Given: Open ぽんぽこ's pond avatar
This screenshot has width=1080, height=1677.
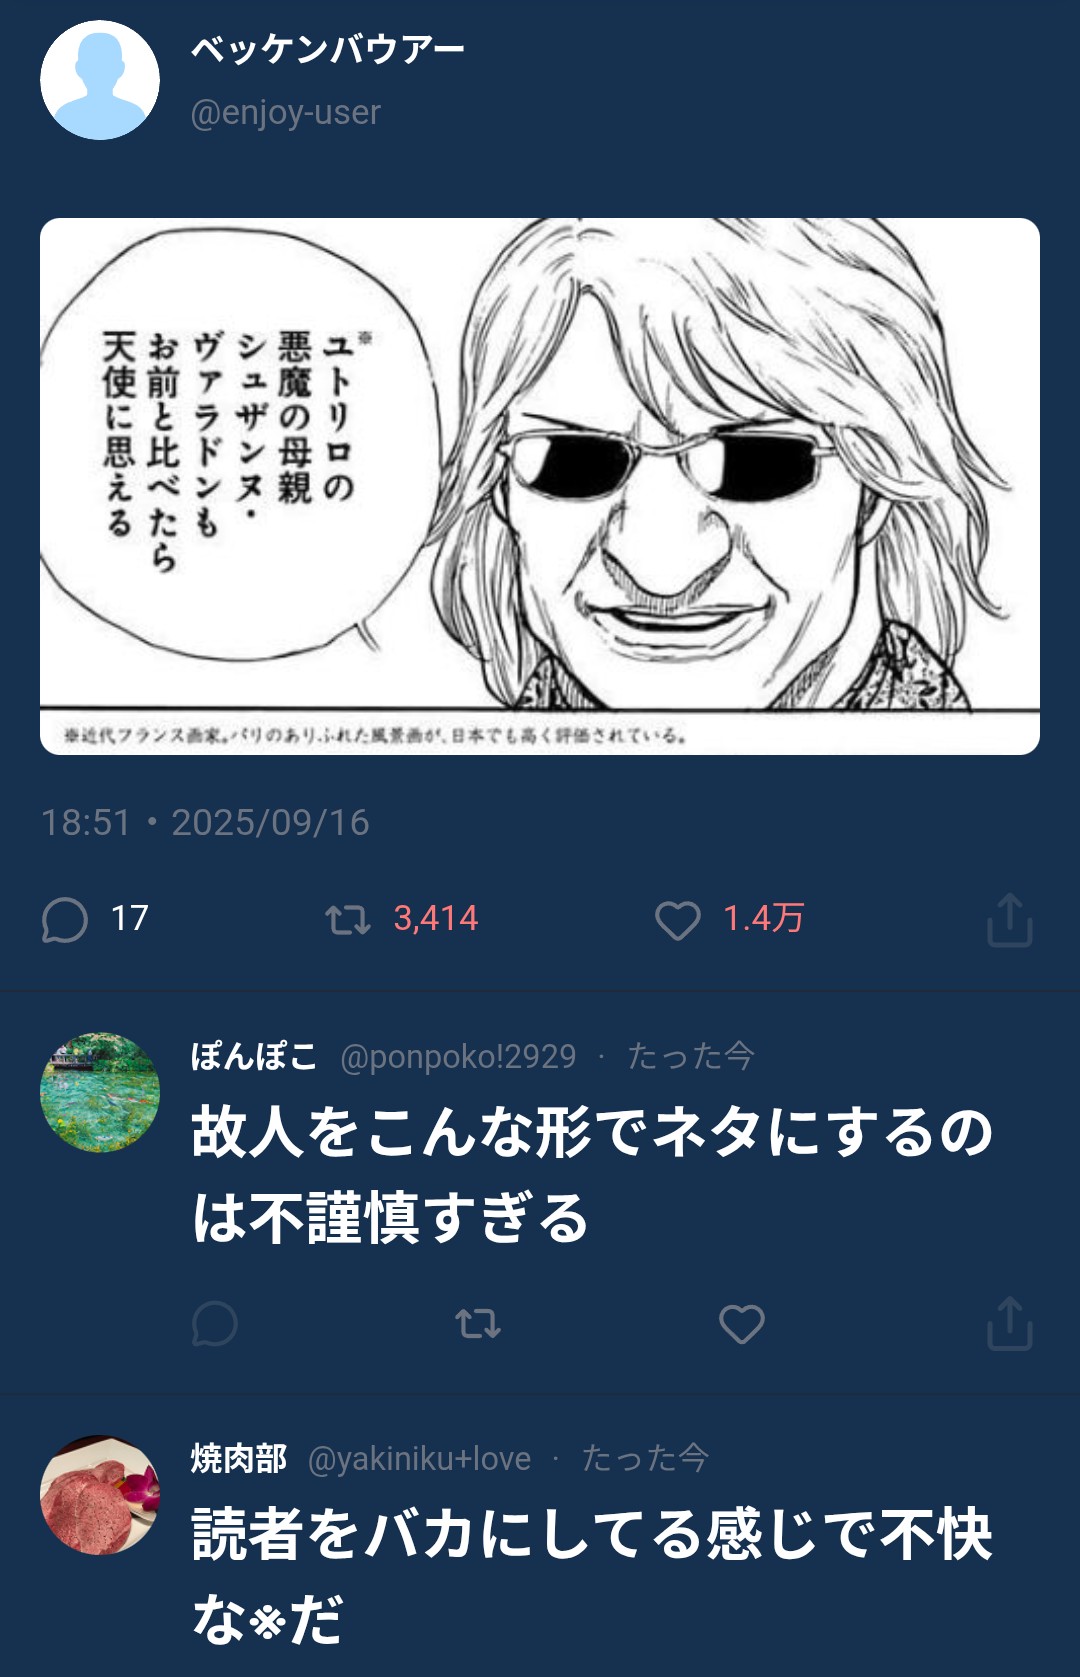Looking at the screenshot, I should [100, 1092].
